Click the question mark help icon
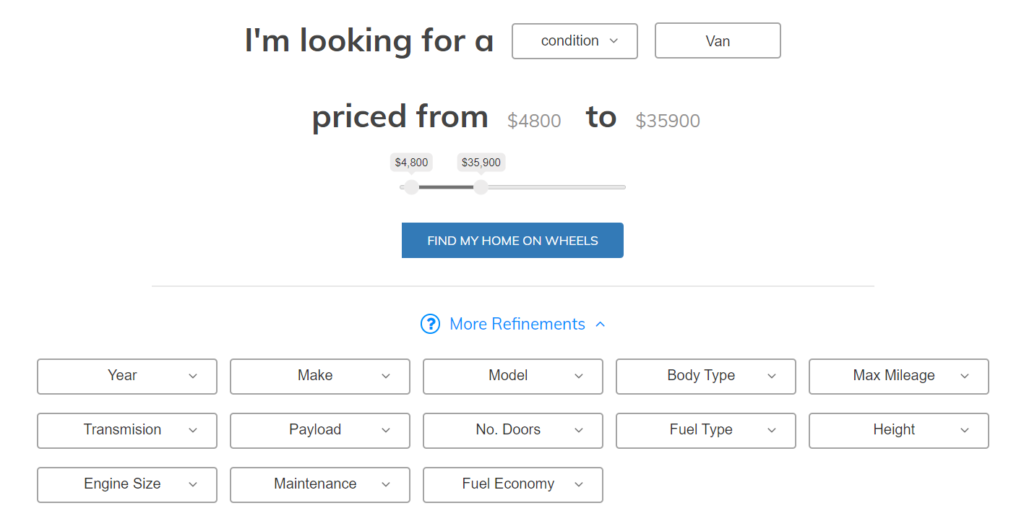 coord(430,324)
